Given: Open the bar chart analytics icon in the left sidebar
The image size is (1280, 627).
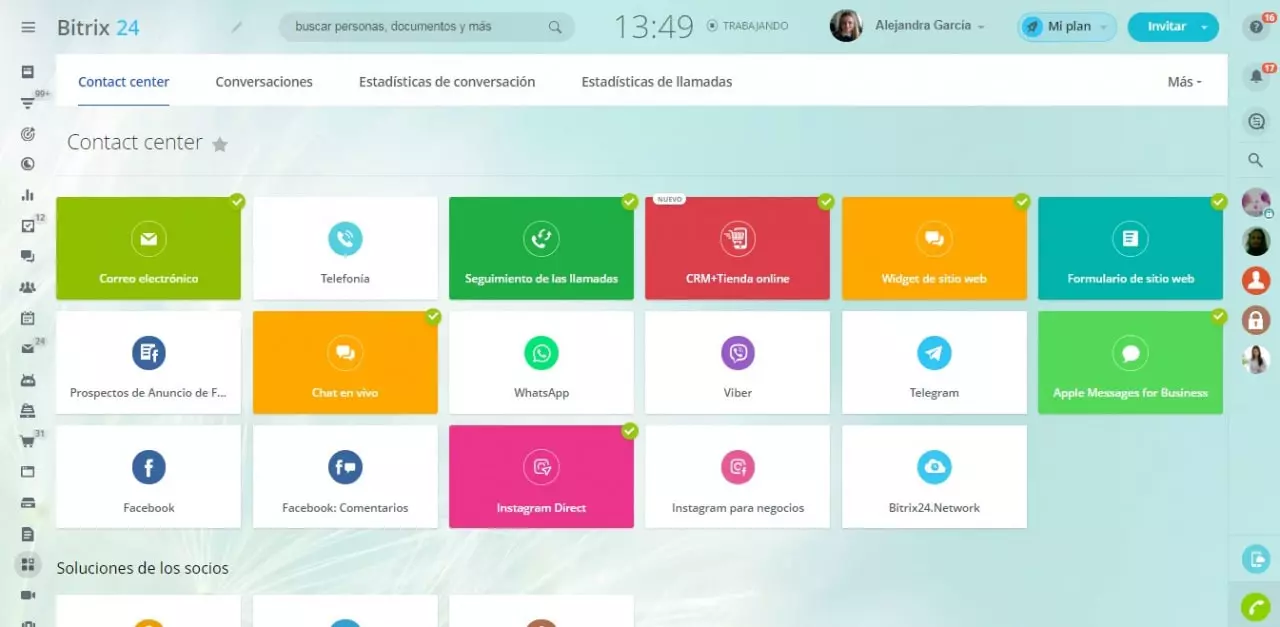Looking at the screenshot, I should coord(28,195).
